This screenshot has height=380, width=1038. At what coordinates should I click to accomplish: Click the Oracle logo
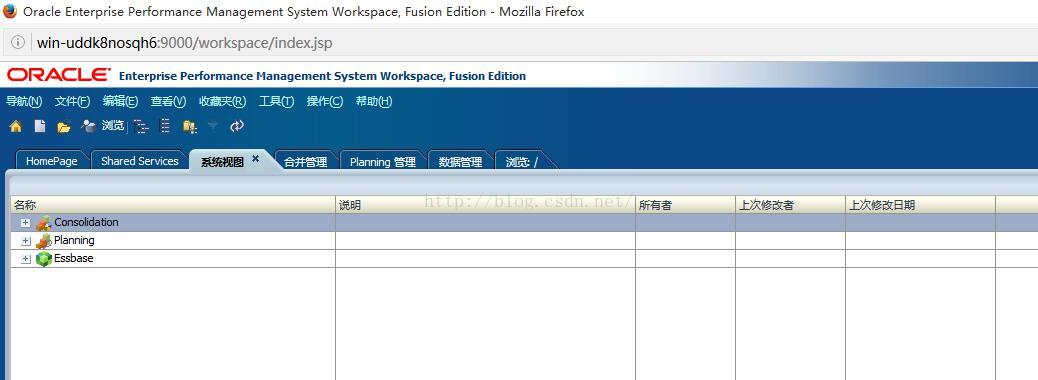coord(58,75)
